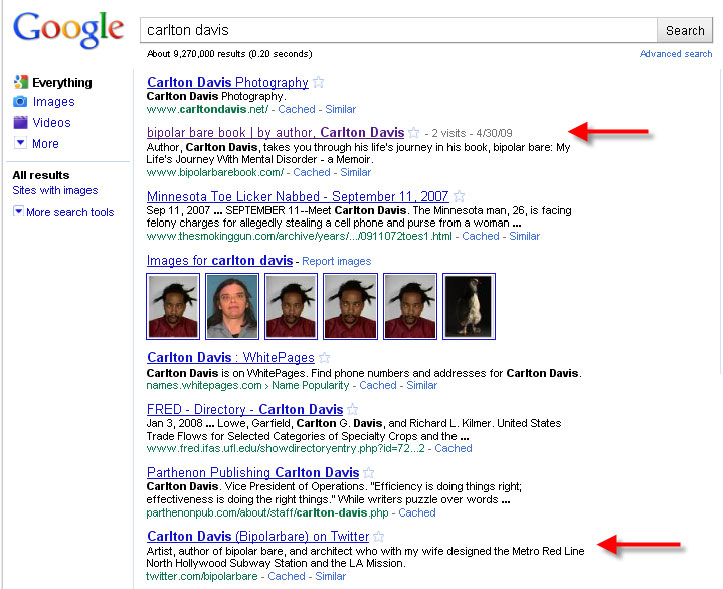Open bipolar bare book result title
The height and width of the screenshot is (589, 723).
[275, 133]
